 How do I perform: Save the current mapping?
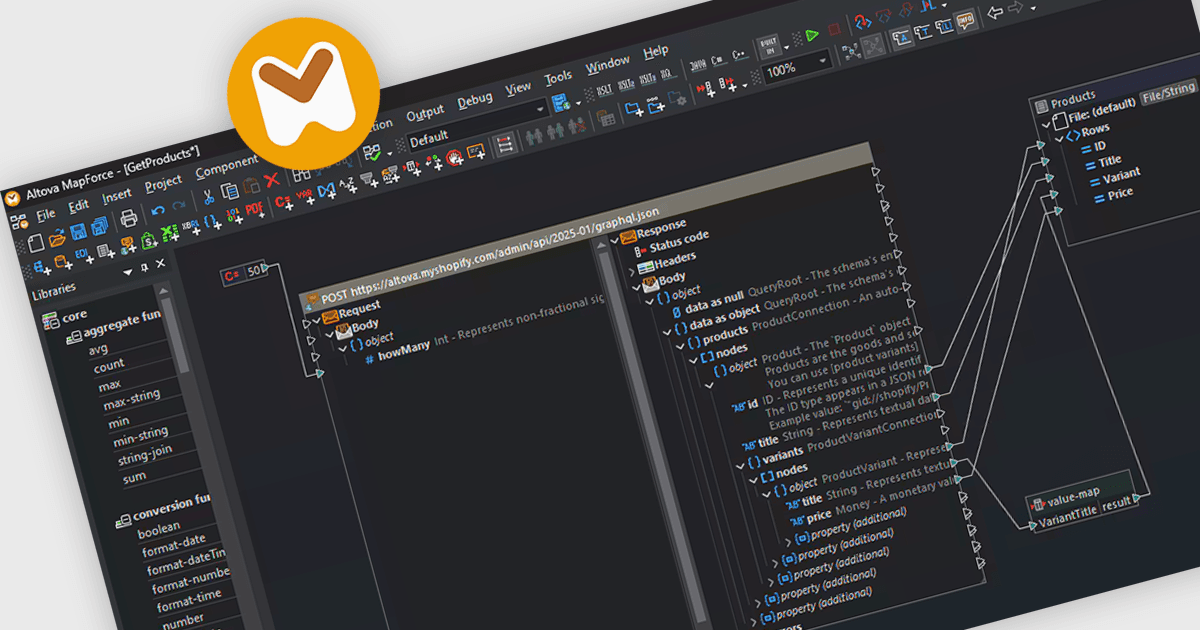[x=78, y=231]
